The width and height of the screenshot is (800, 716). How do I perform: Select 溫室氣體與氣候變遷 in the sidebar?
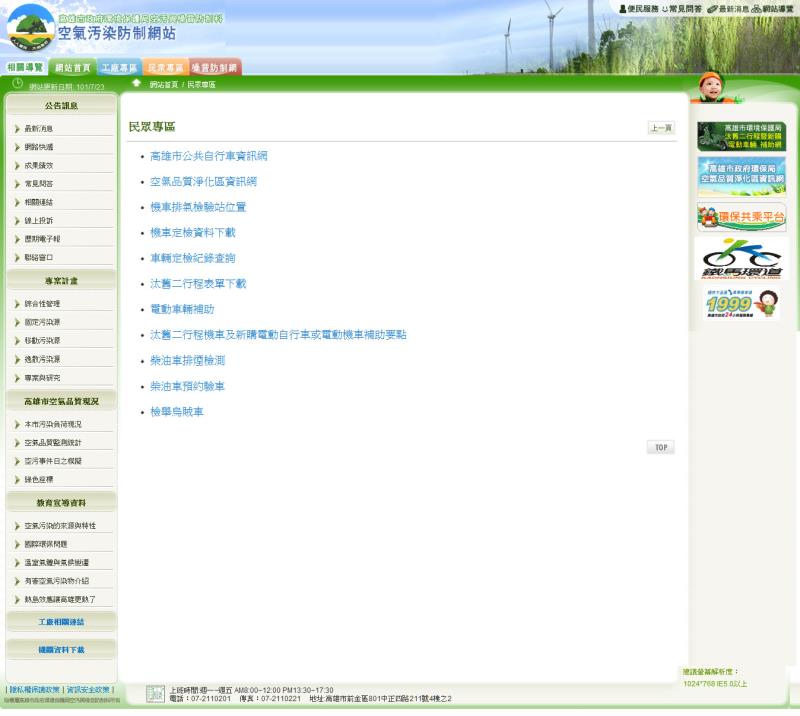[x=57, y=563]
